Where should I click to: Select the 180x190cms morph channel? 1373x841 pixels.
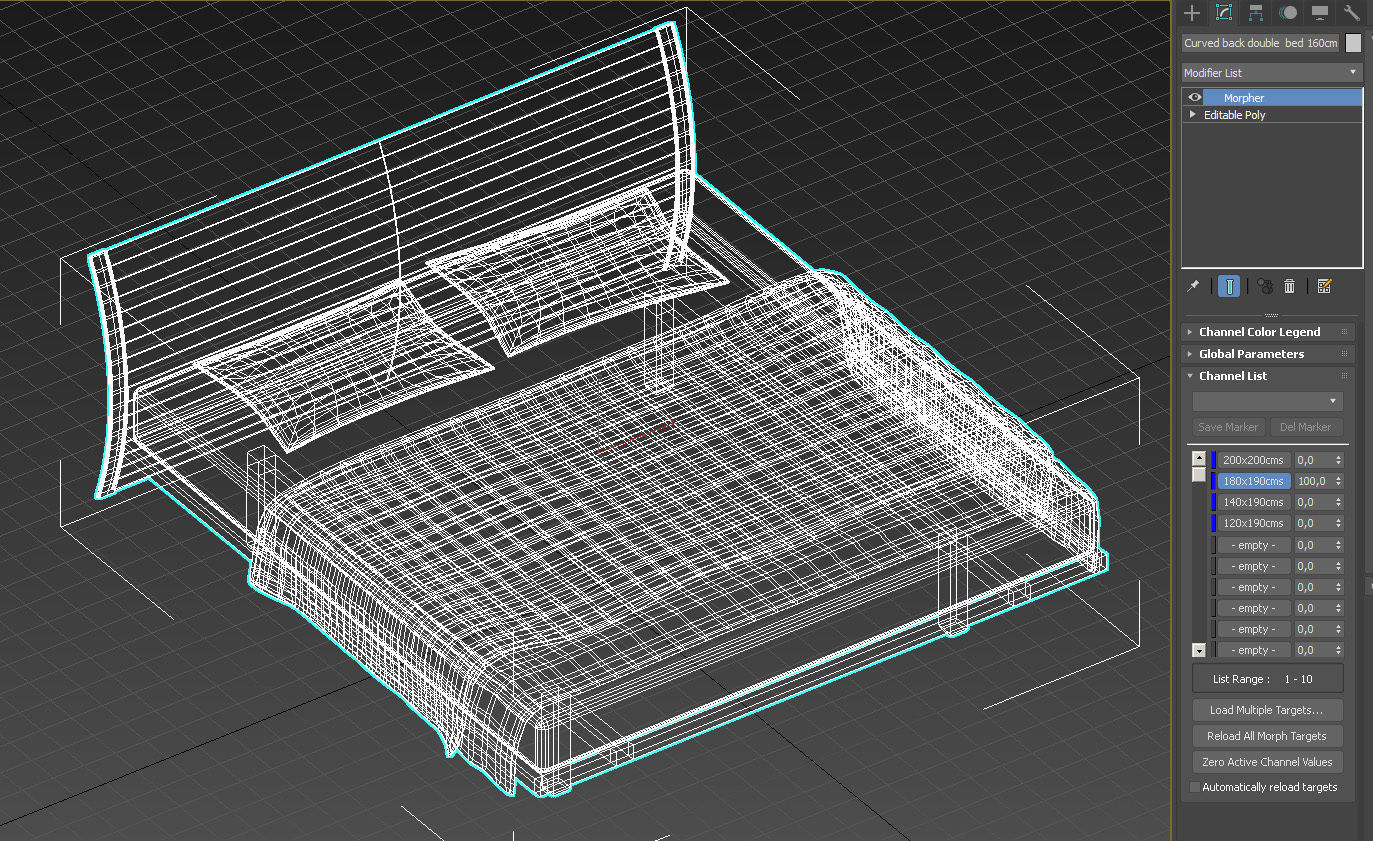tap(1253, 481)
